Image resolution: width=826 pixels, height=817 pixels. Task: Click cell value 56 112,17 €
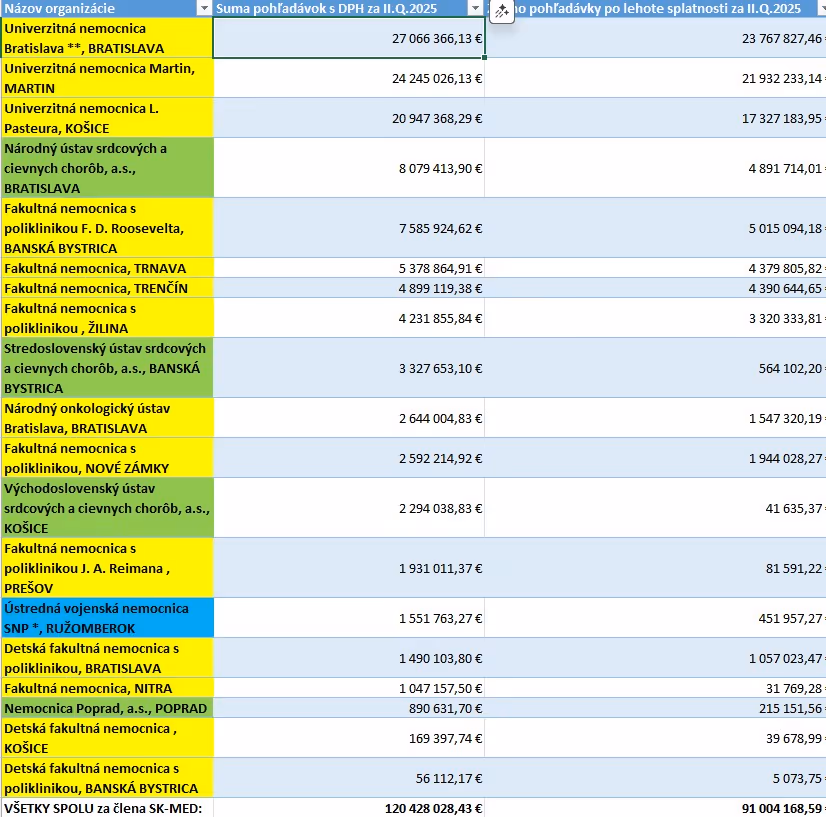pos(449,779)
